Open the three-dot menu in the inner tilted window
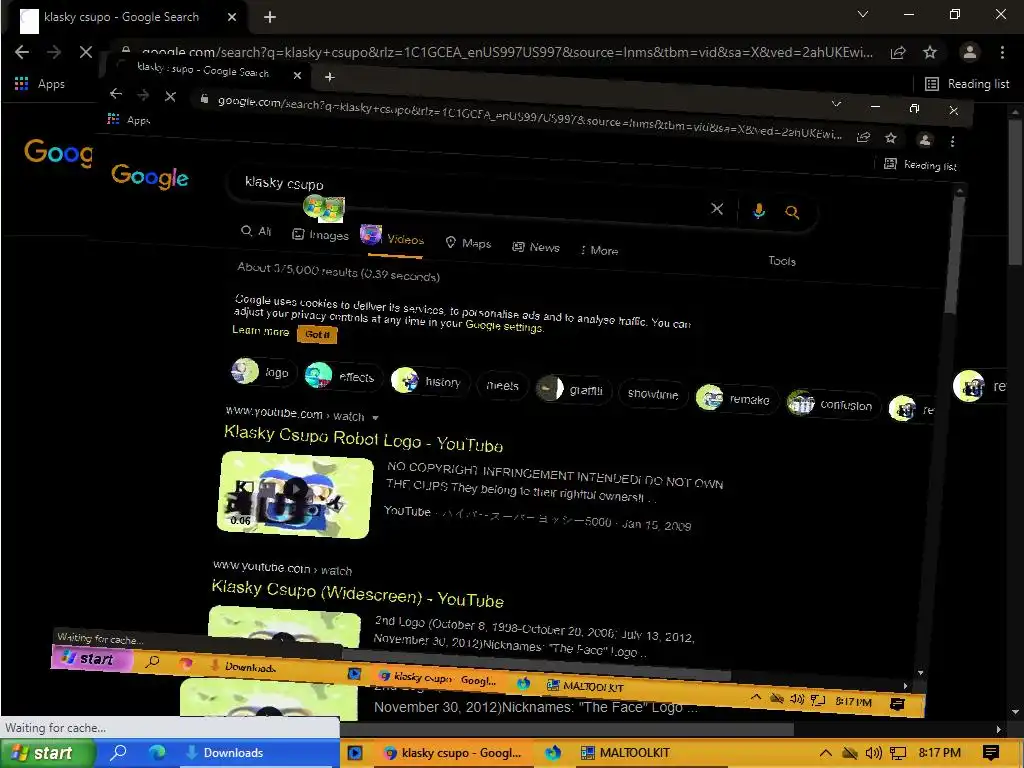The width and height of the screenshot is (1024, 768). coord(953,141)
